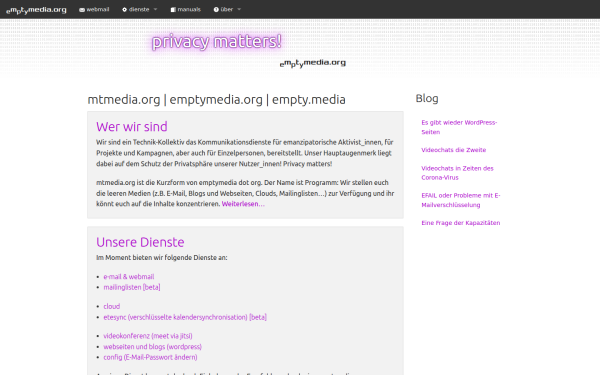Open Eine Frage der Kapazitäten post

[461, 223]
